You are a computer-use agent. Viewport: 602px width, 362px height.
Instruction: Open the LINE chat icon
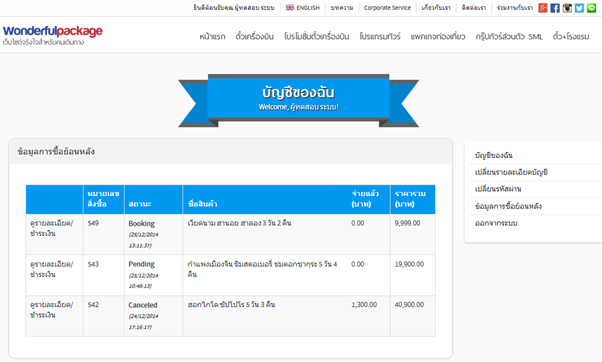[x=592, y=8]
